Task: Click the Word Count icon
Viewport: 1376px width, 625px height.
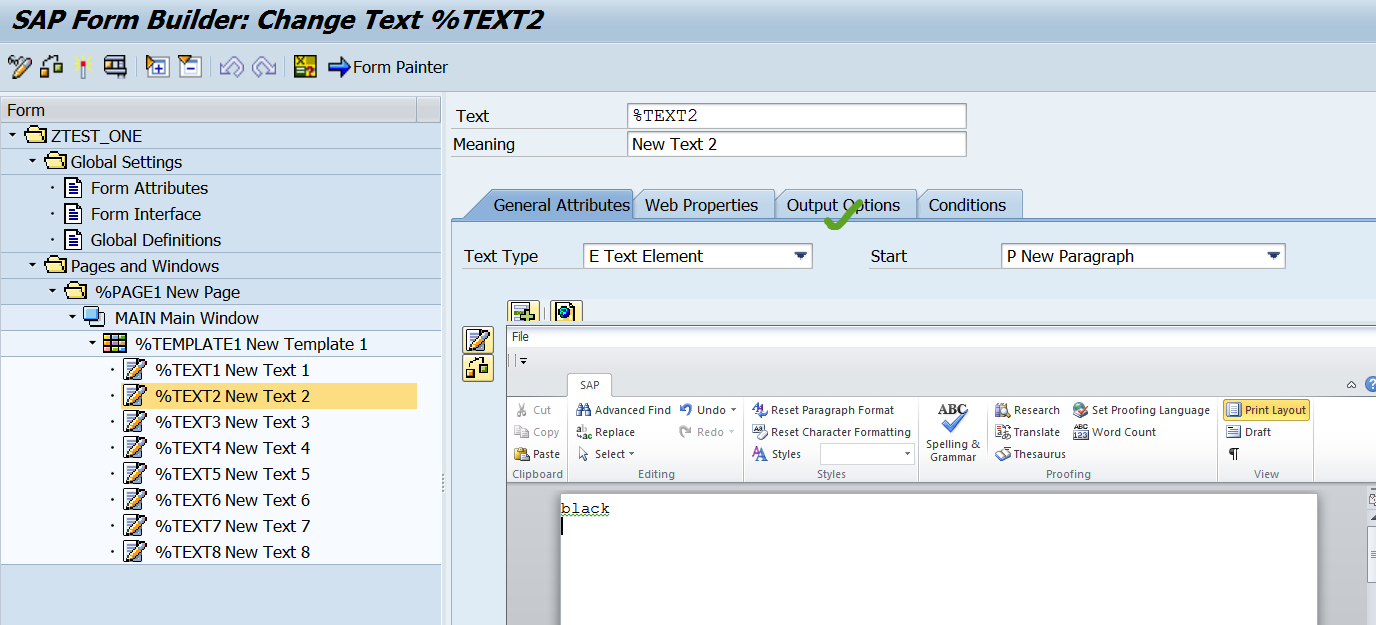Action: 1114,432
